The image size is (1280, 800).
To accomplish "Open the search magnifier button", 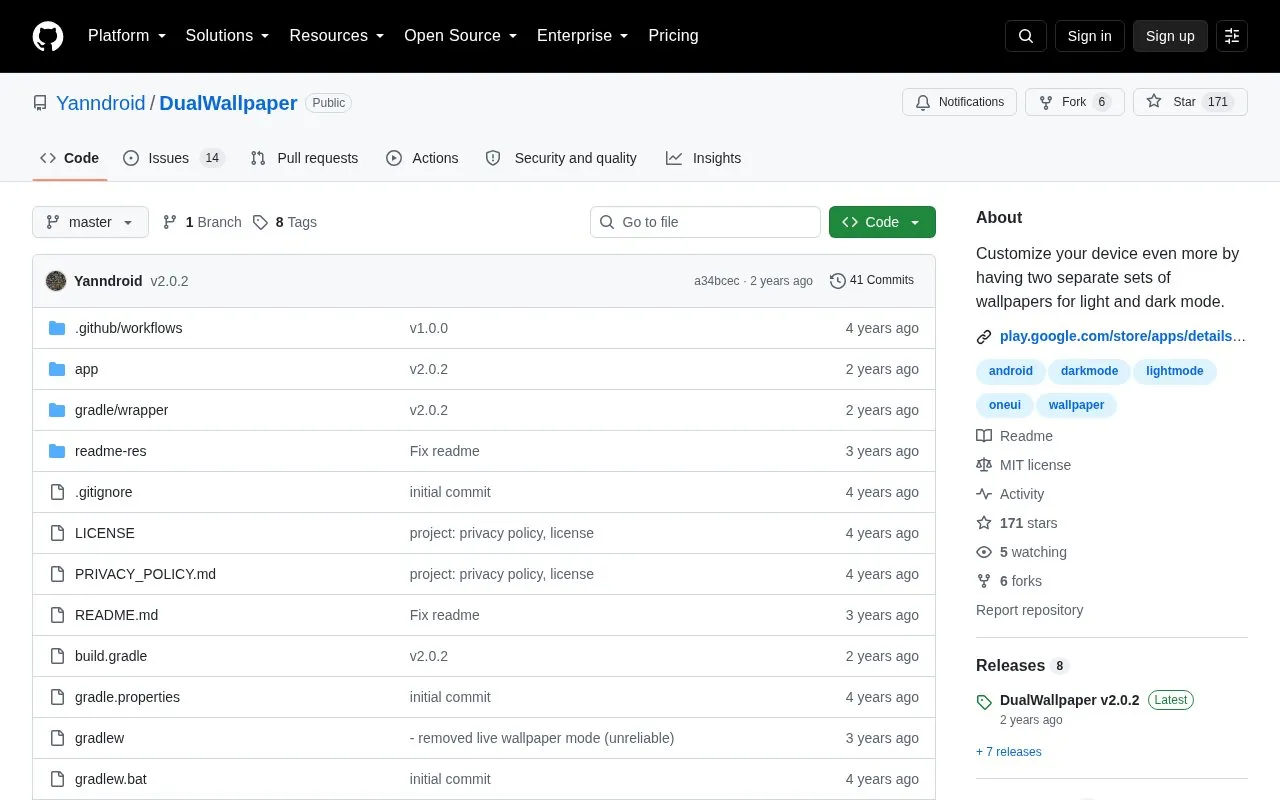I will 1026,36.
